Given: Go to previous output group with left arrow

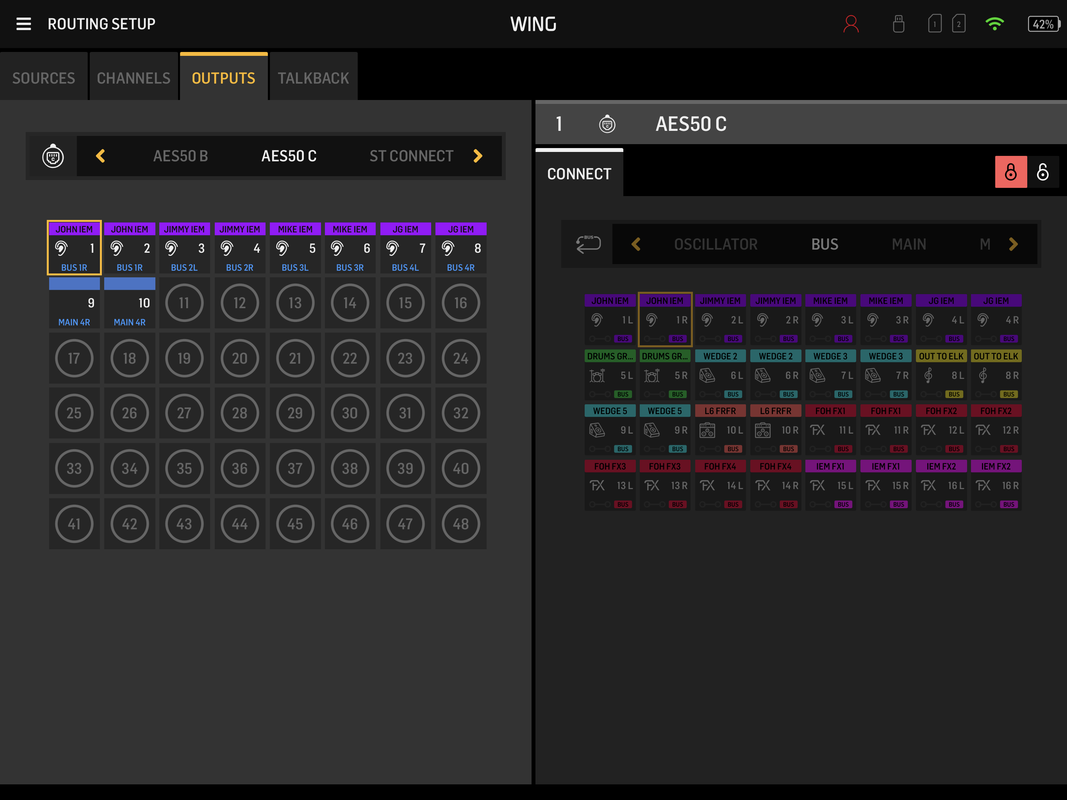Looking at the screenshot, I should (x=101, y=156).
